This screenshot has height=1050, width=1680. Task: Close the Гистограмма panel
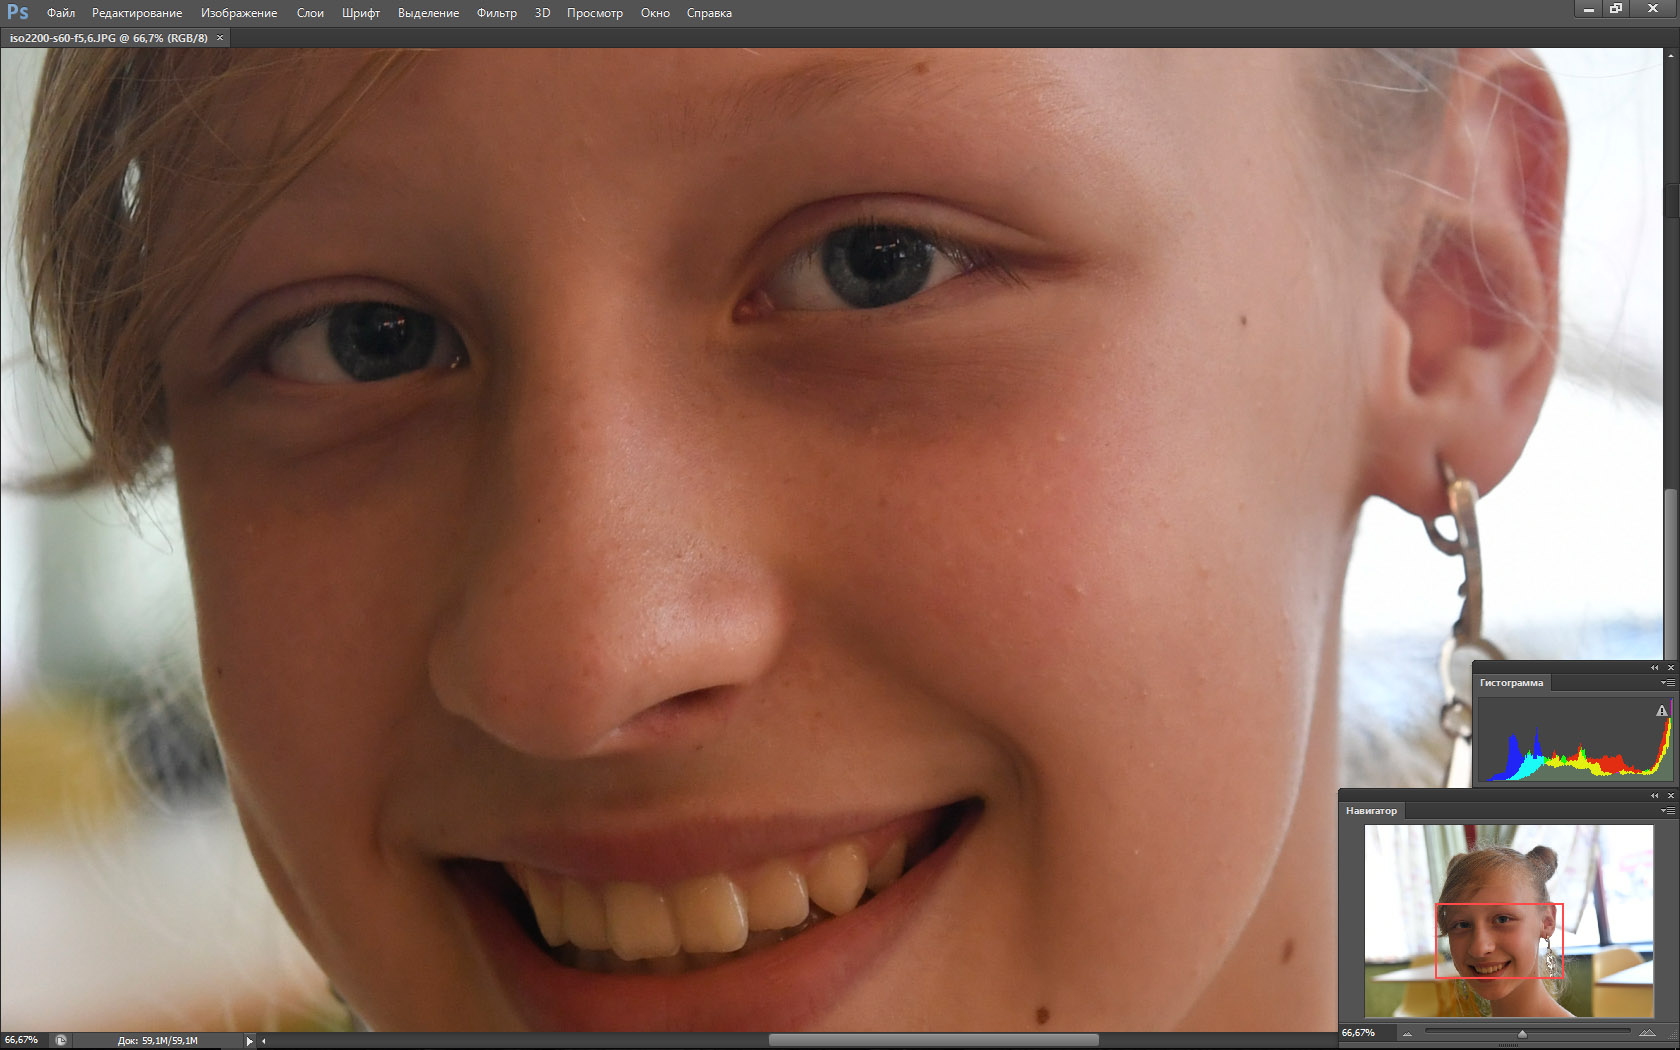point(1670,667)
